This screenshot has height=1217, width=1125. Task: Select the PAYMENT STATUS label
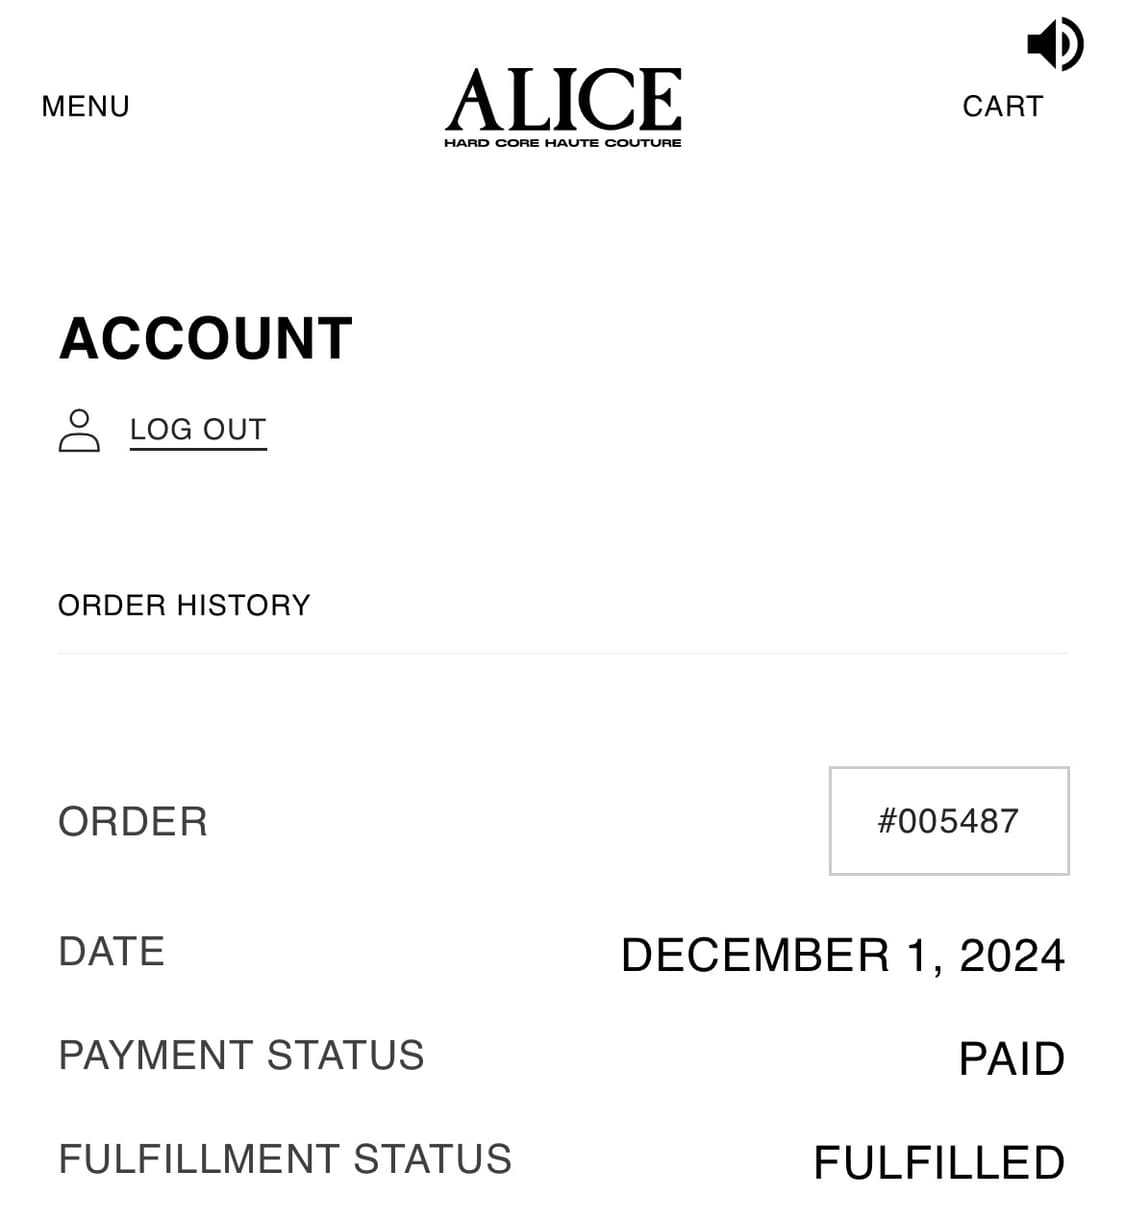pyautogui.click(x=241, y=1055)
